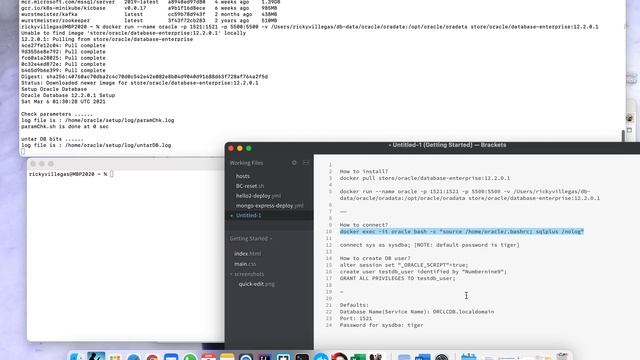Click the highlighted 'docker exec -it oracle' line
Screen dimensions: 640x360
(462, 231)
